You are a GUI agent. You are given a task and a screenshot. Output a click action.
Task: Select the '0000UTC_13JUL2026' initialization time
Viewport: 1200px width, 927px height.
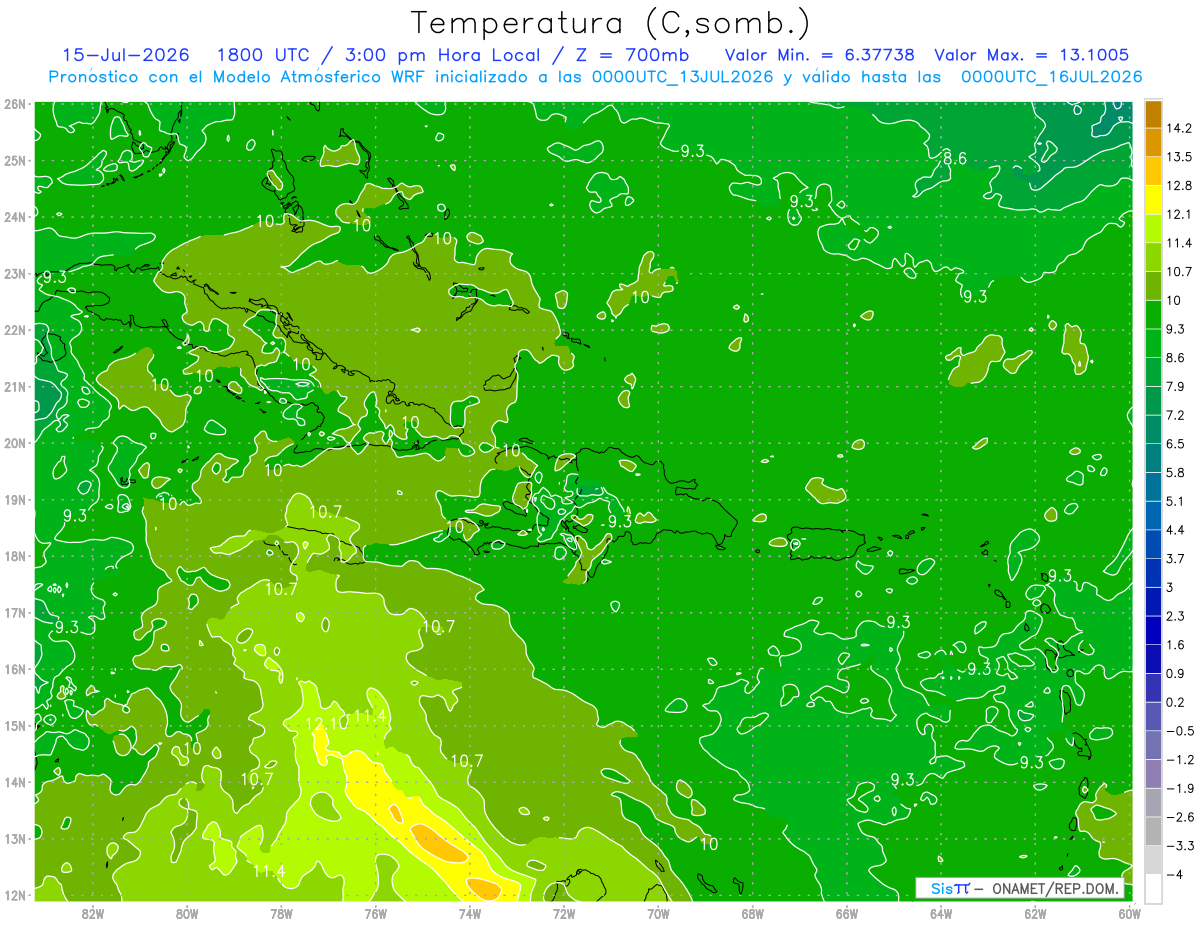(683, 76)
